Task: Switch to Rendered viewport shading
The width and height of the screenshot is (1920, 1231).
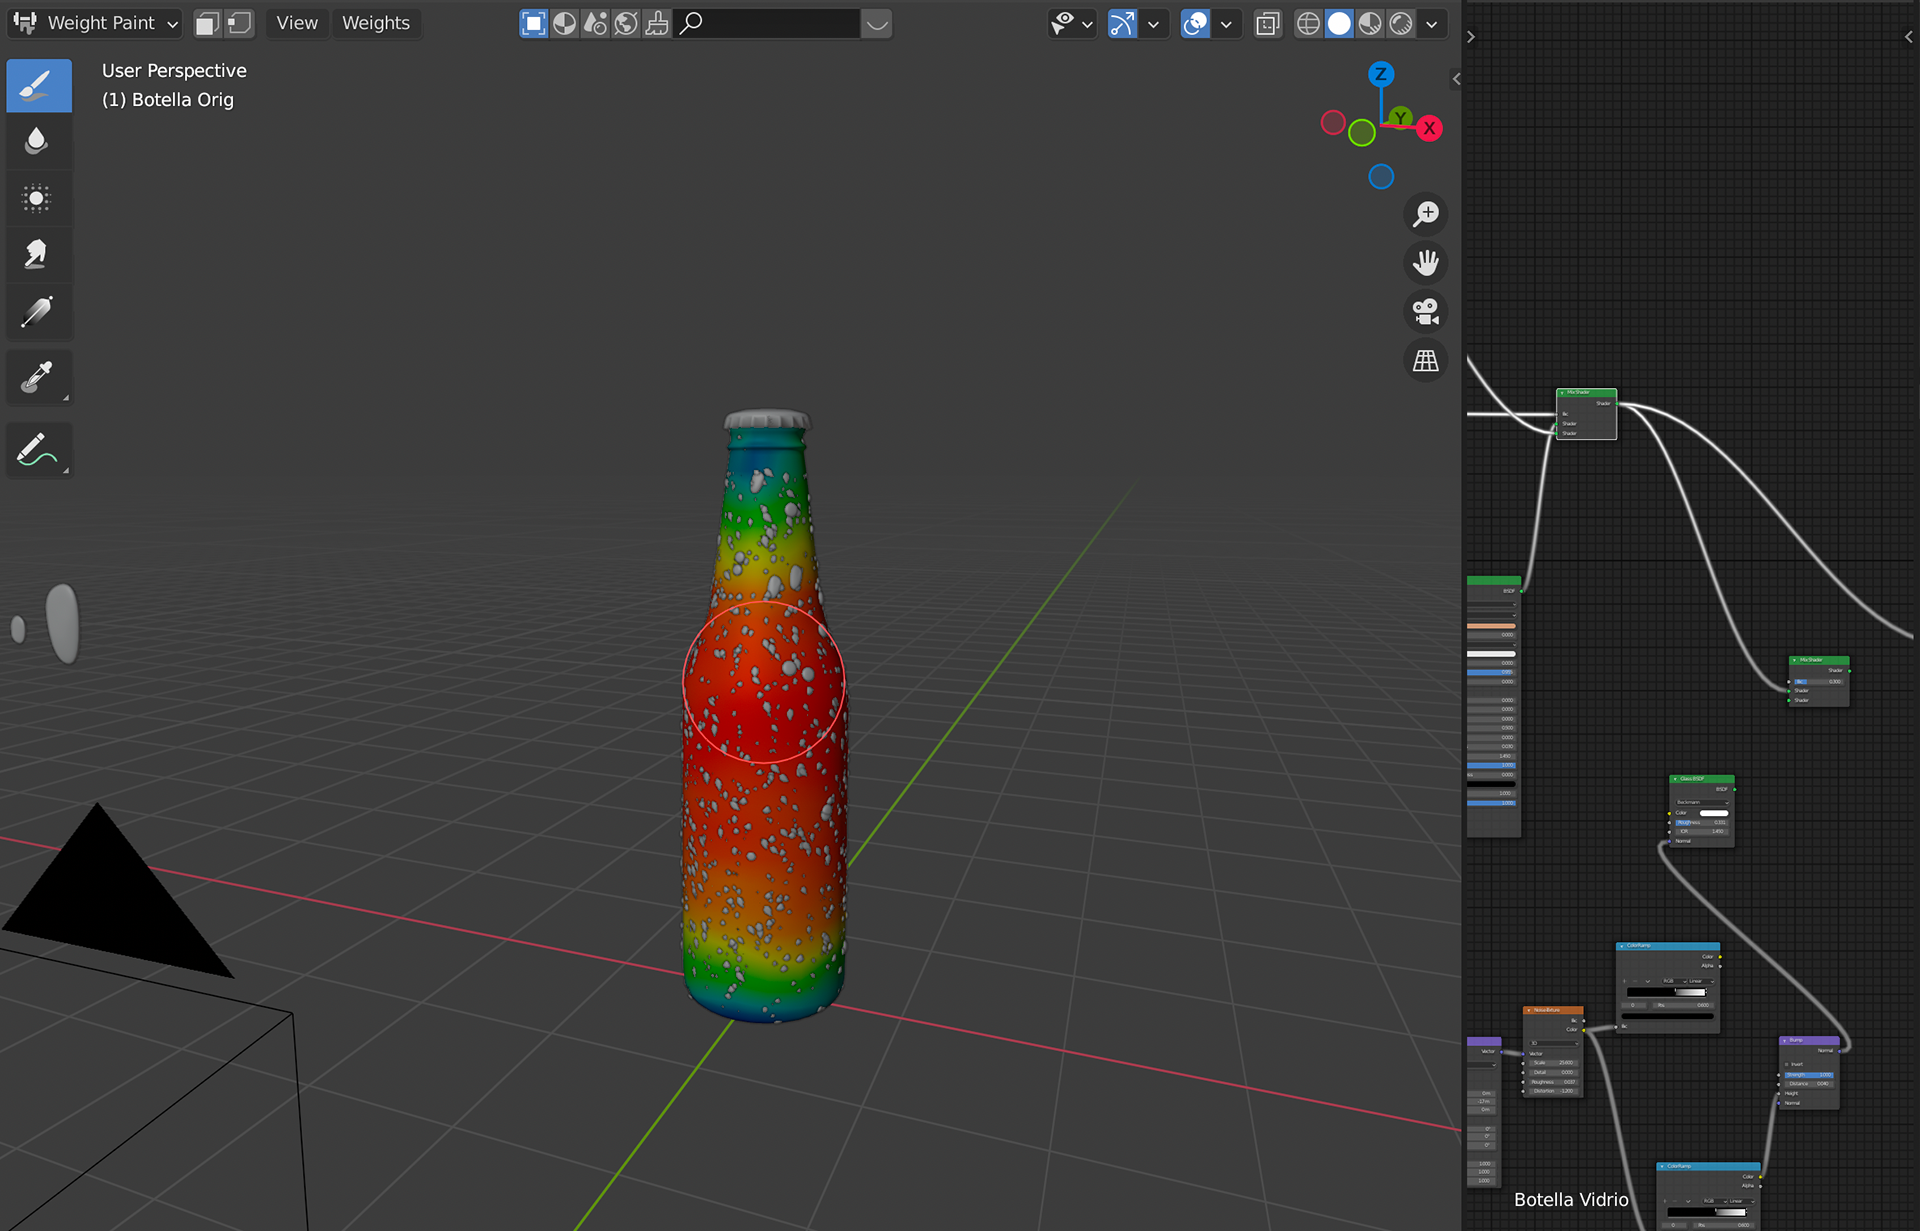Action: click(x=1401, y=23)
